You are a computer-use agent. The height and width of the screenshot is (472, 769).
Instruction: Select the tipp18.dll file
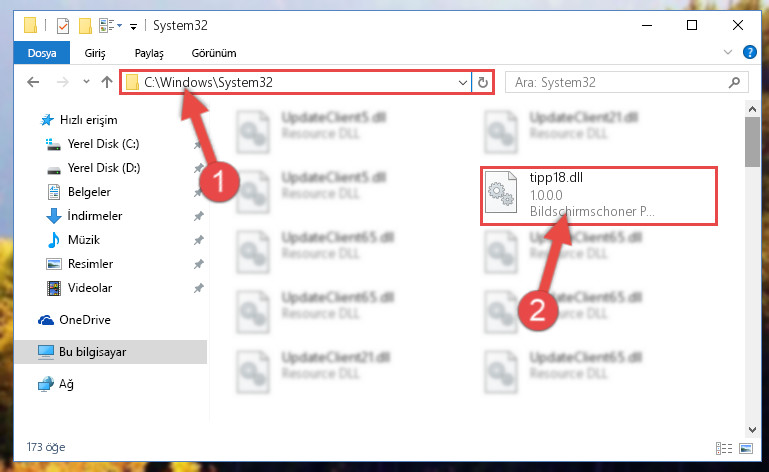click(598, 195)
